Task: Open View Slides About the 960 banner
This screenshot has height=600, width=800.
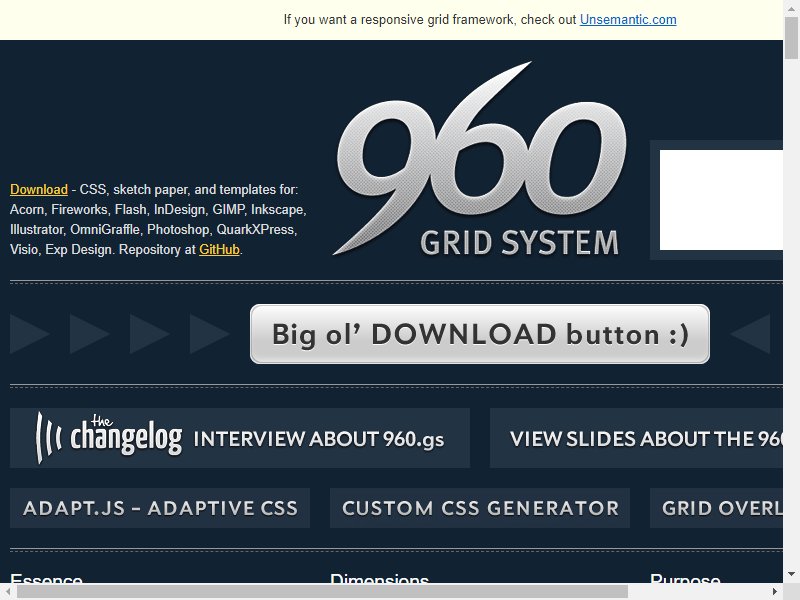Action: click(636, 438)
